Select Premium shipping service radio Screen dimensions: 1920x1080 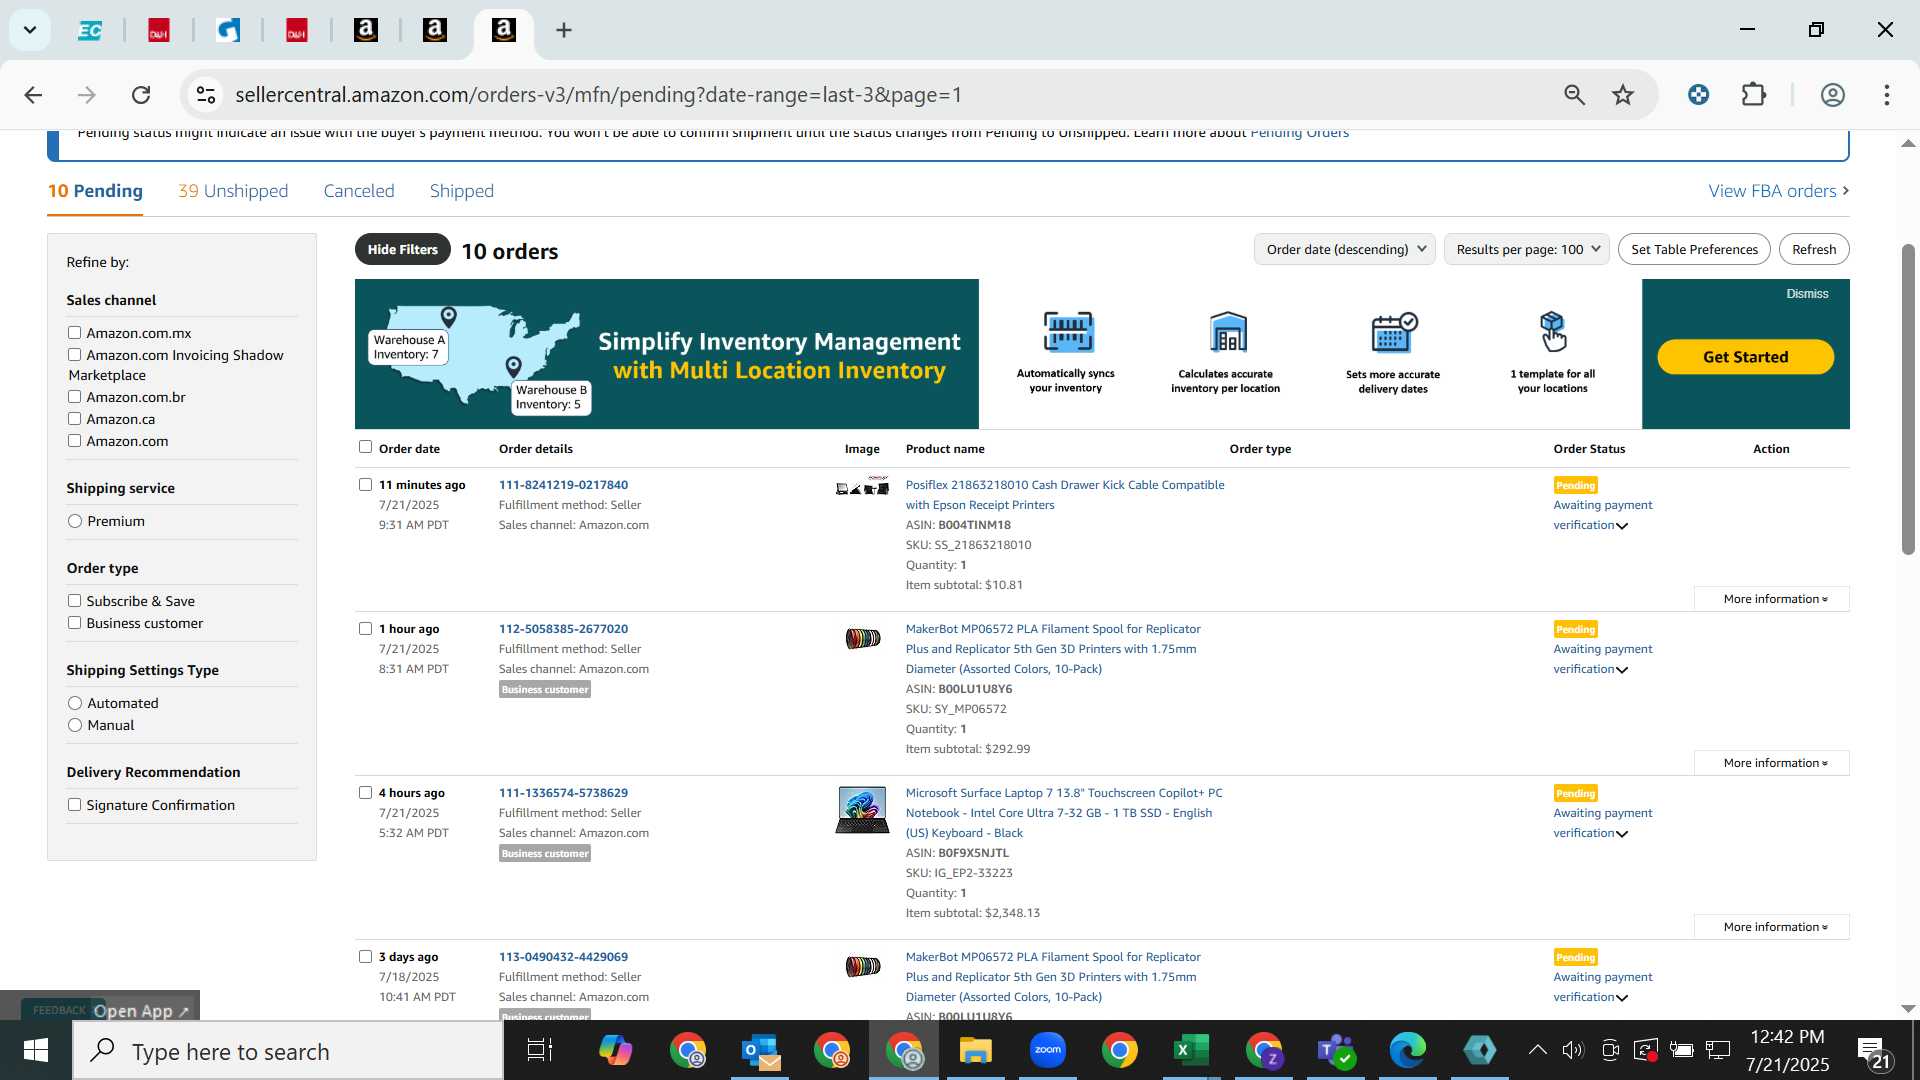click(75, 521)
